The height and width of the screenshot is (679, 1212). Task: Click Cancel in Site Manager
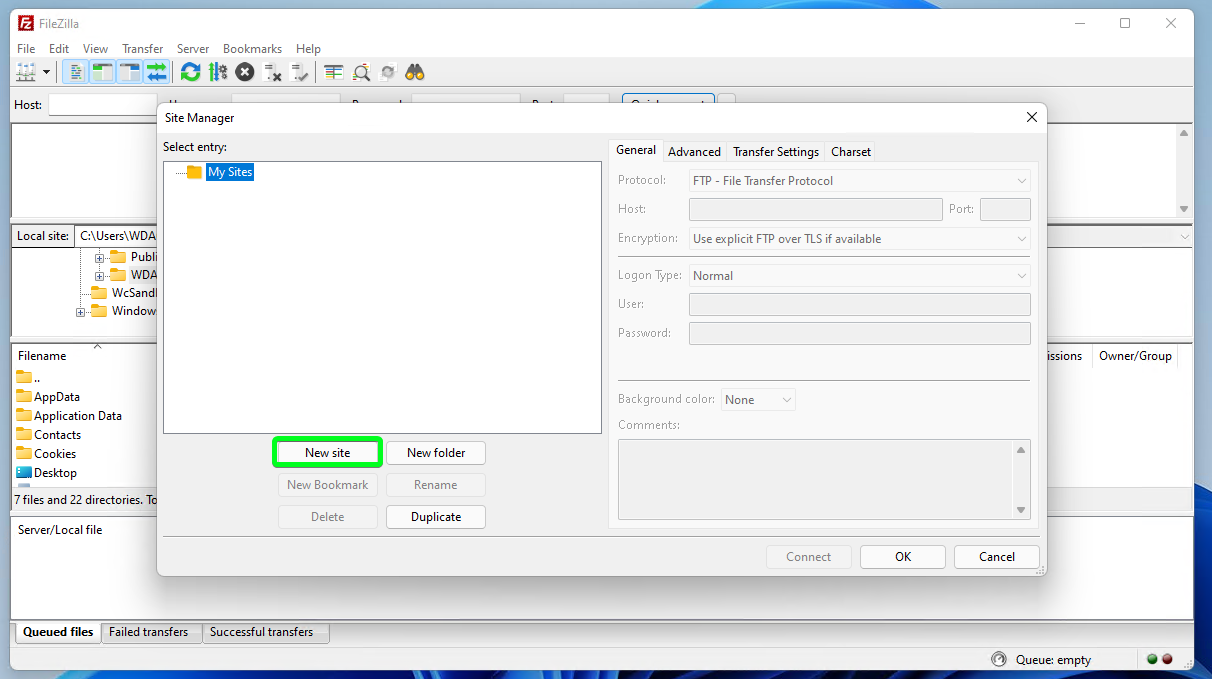(x=997, y=557)
